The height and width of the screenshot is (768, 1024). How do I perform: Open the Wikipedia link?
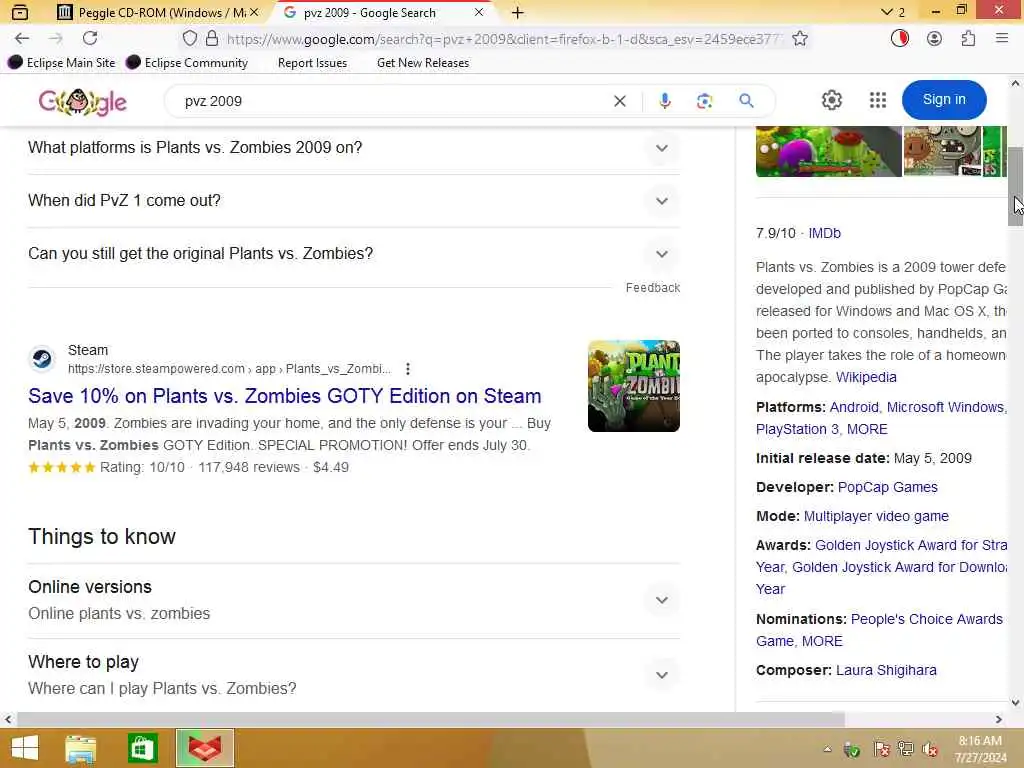click(866, 377)
